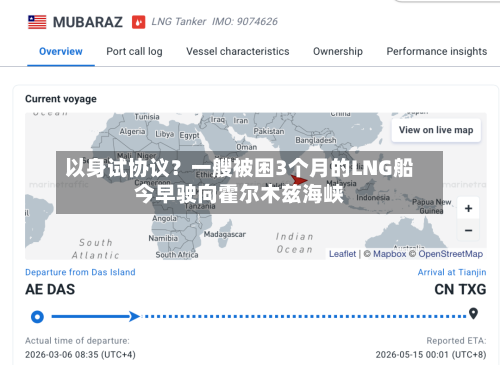Open the OpenStreetMap attribution link
This screenshot has width=500, height=365.
[450, 254]
